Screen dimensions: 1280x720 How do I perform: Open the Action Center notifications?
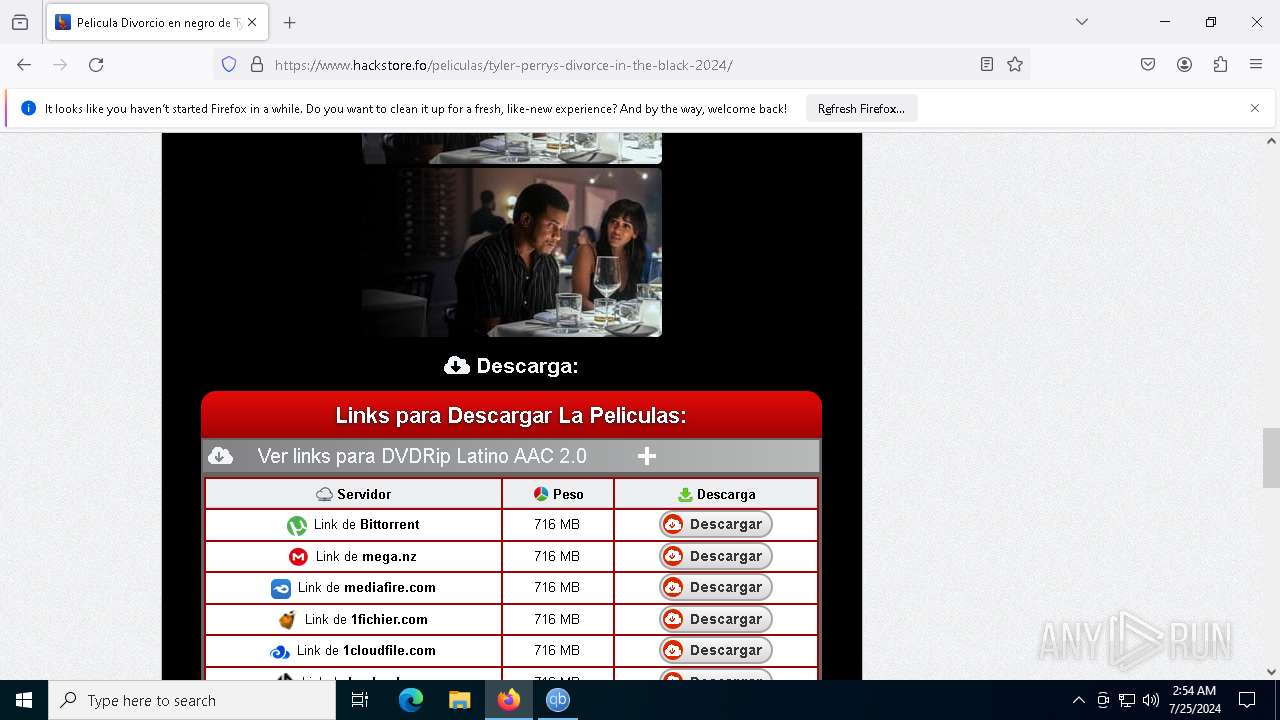[1247, 700]
